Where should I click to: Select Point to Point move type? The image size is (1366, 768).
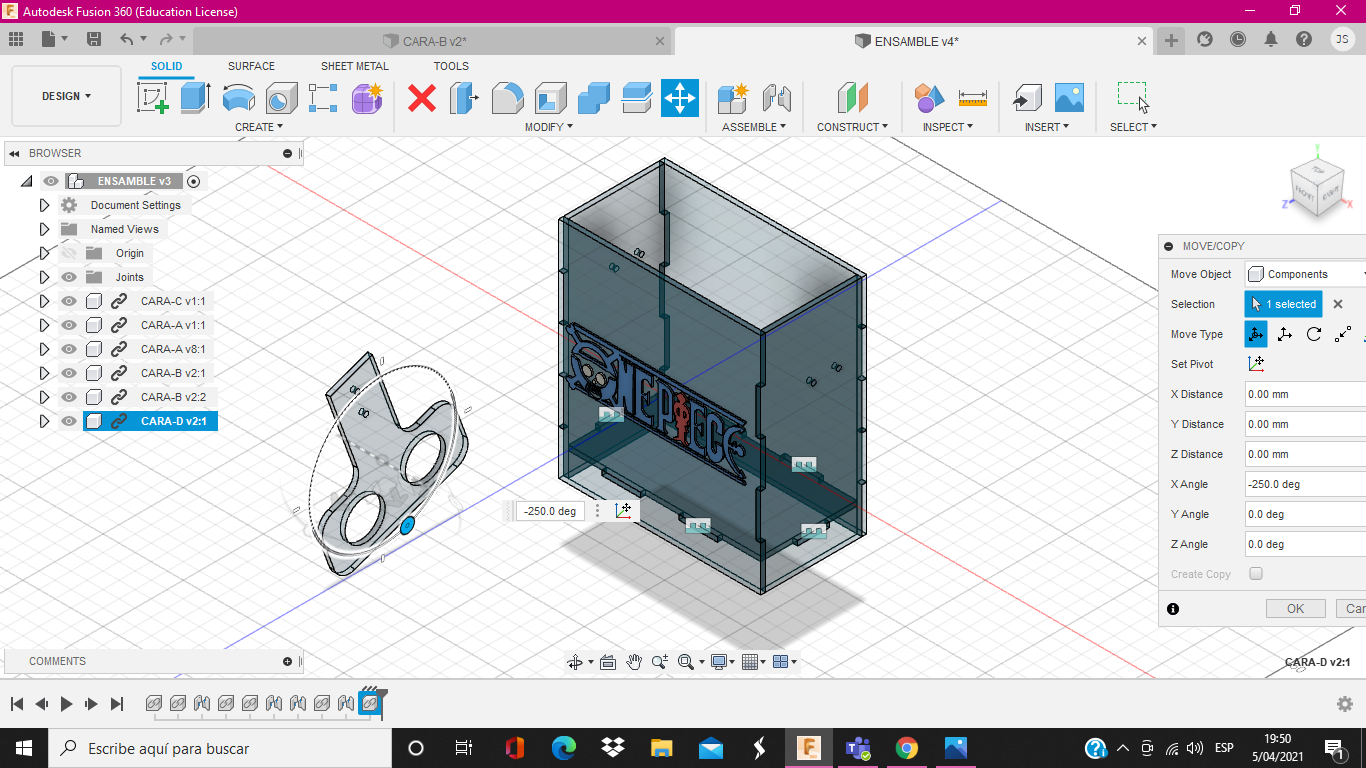coord(1343,334)
